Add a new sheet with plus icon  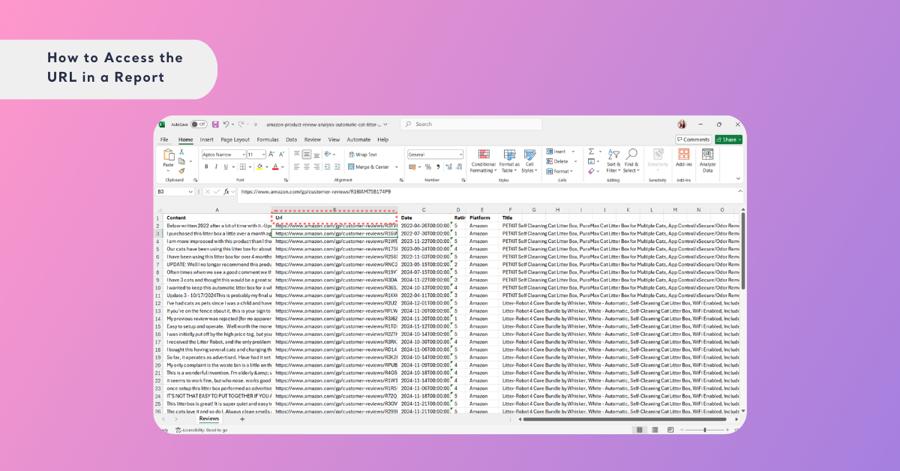(x=242, y=419)
